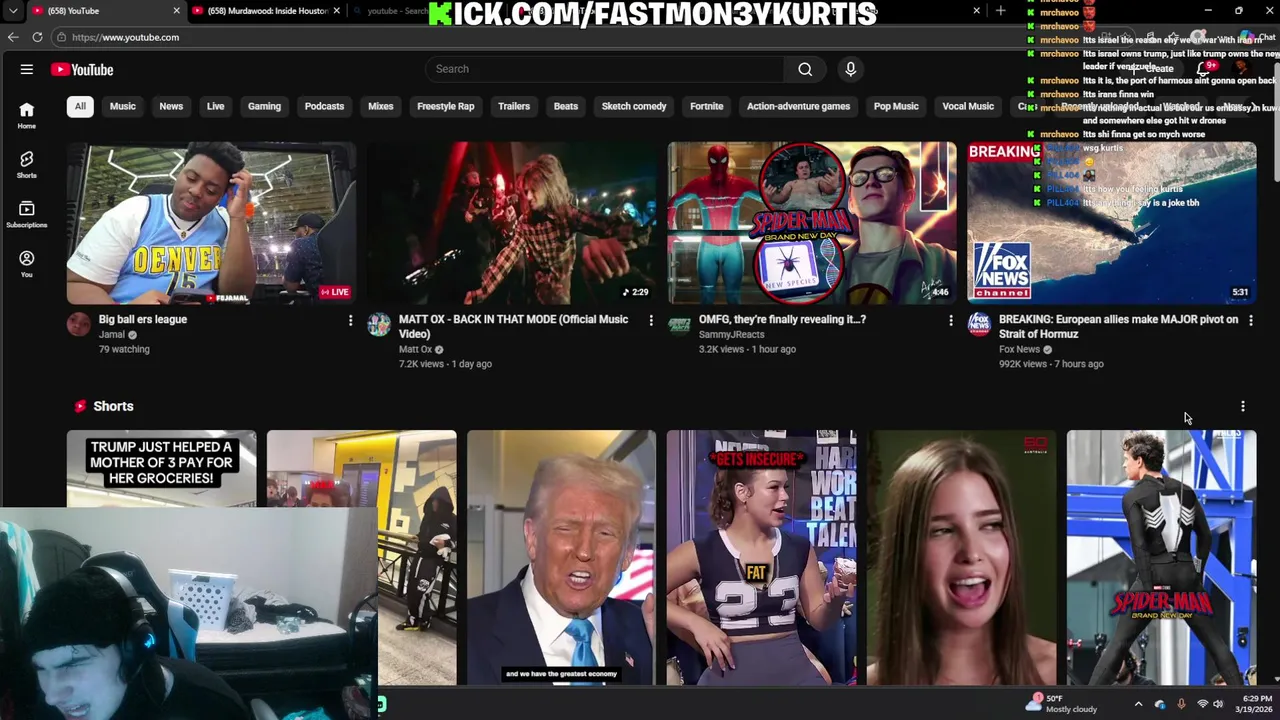The image size is (1280, 720).
Task: Open Matt Ox channel avatar
Action: 379,324
